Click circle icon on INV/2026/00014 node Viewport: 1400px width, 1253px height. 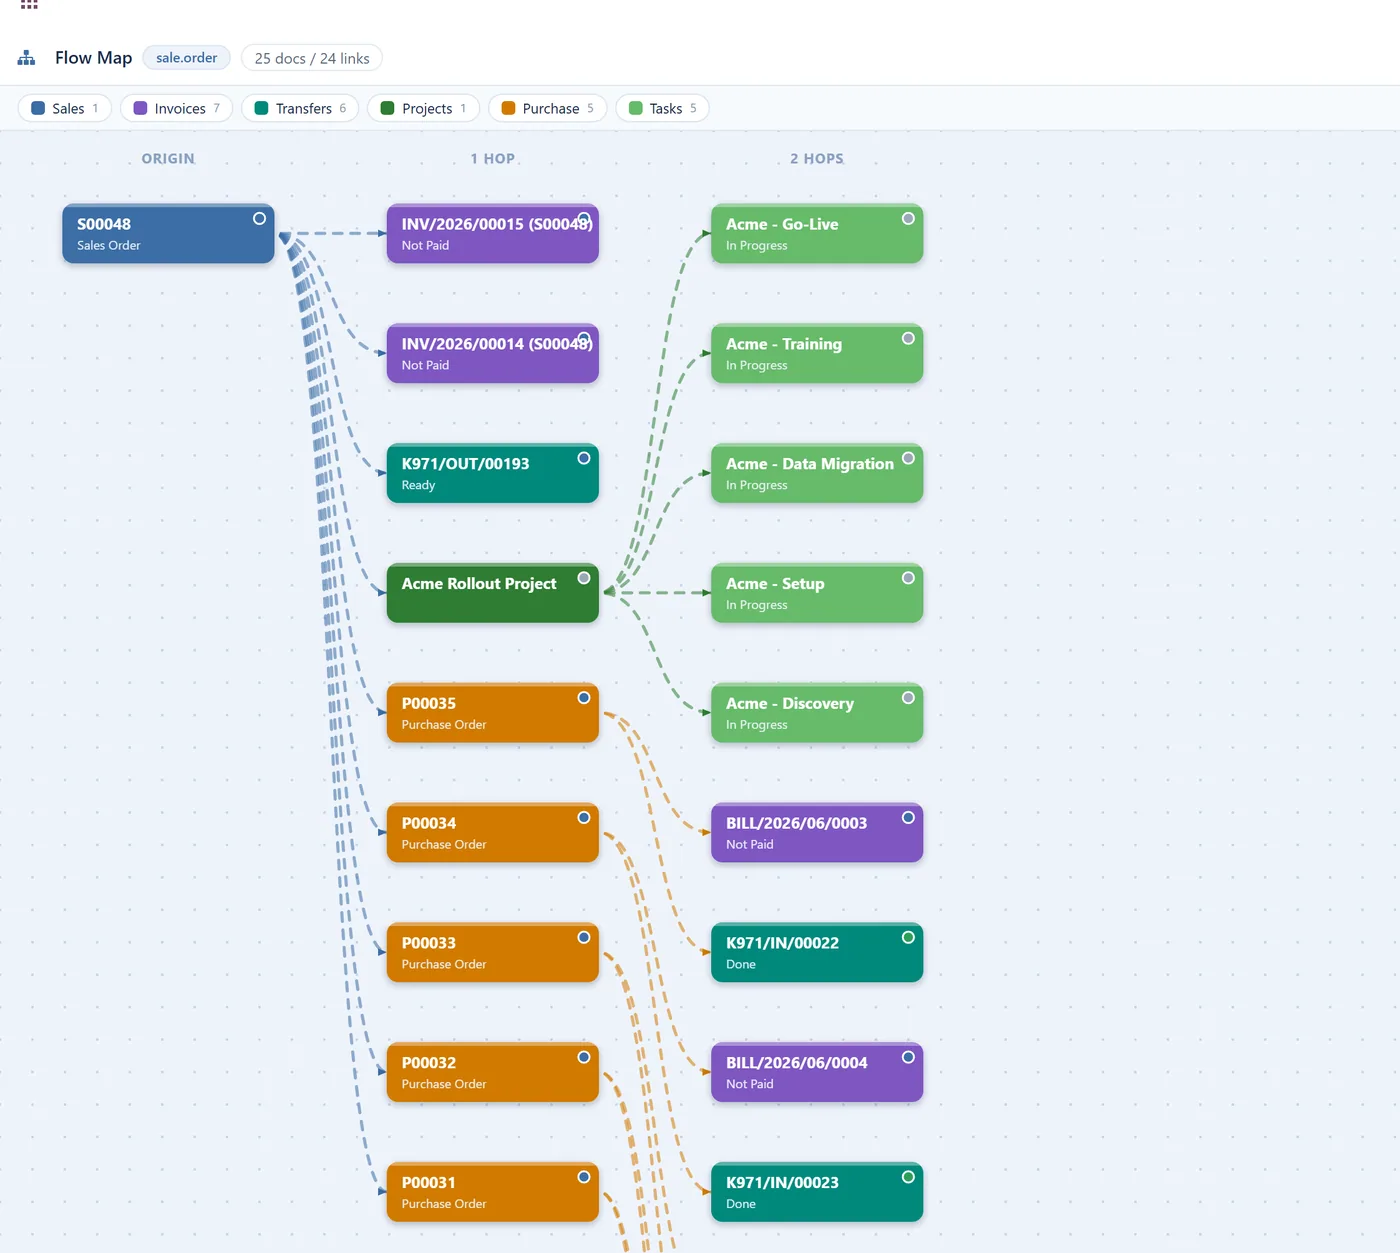click(584, 338)
